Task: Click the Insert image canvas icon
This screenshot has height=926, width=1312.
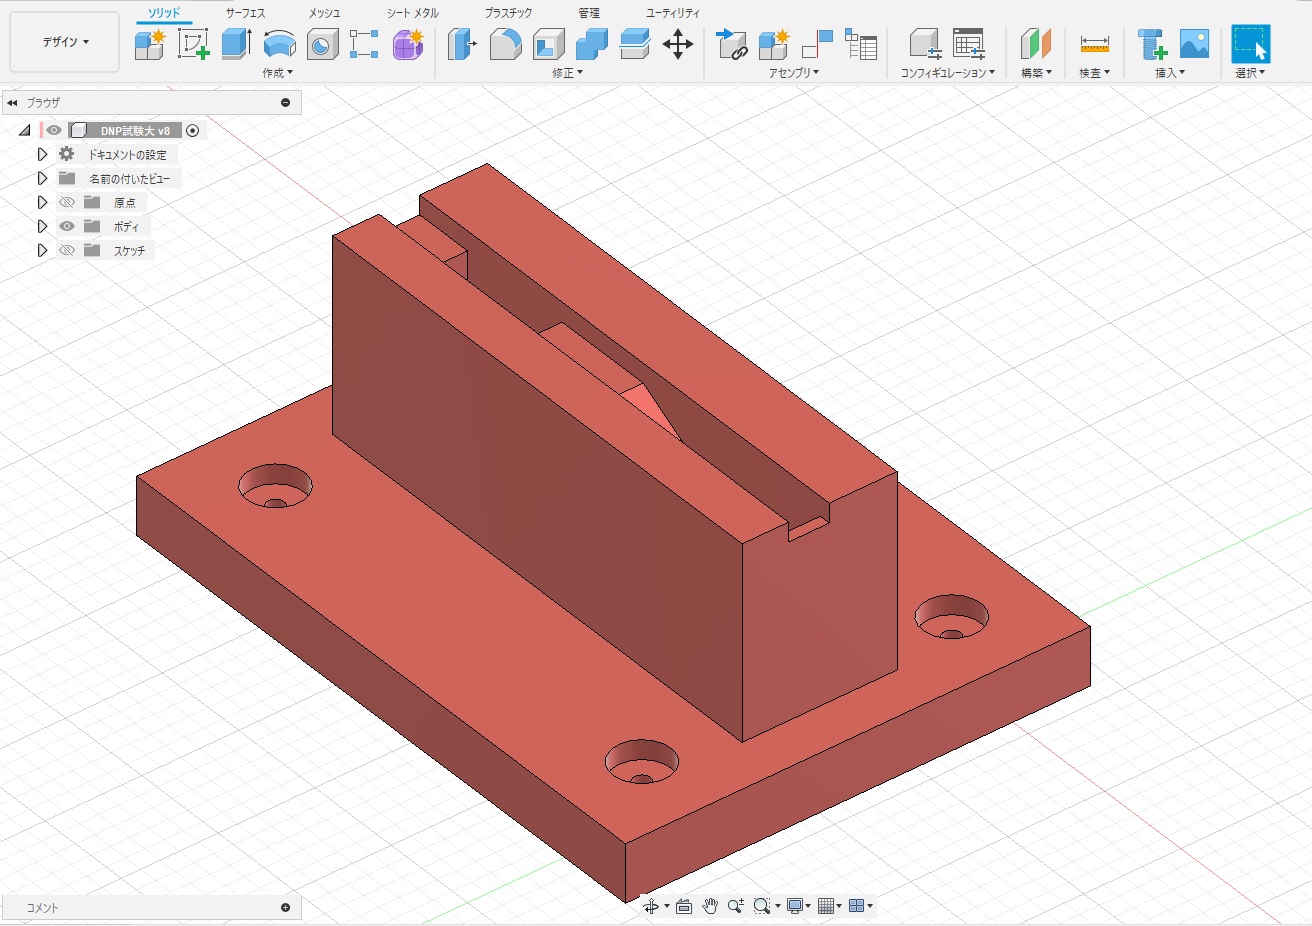Action: click(x=1194, y=44)
